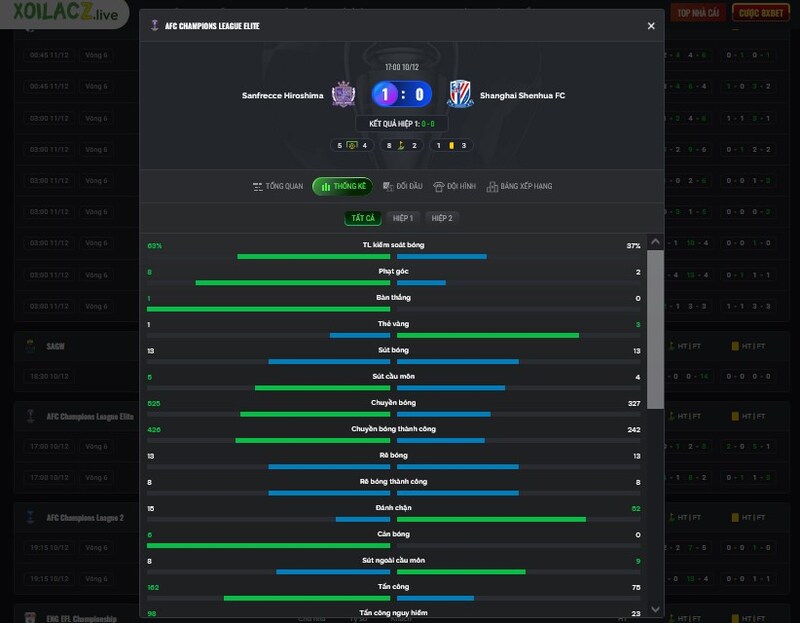This screenshot has height=623, width=800.
Task: Close the match details popup
Action: [651, 26]
